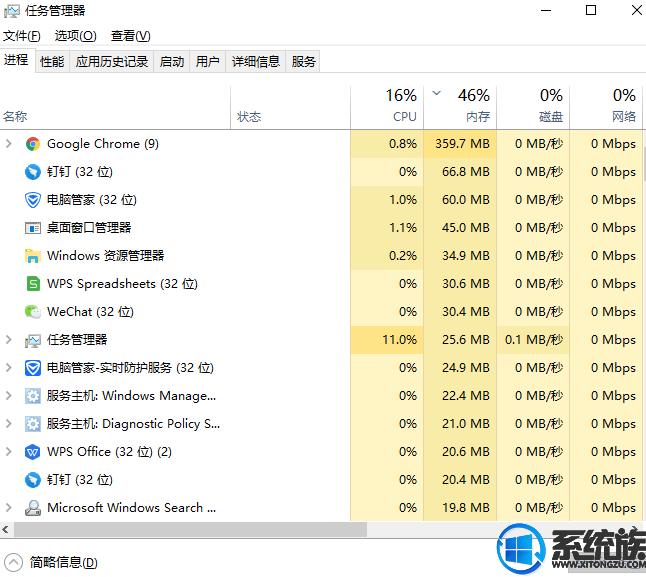Sort by the 状态 column header
Screen dimensions: 646x577
click(290, 108)
